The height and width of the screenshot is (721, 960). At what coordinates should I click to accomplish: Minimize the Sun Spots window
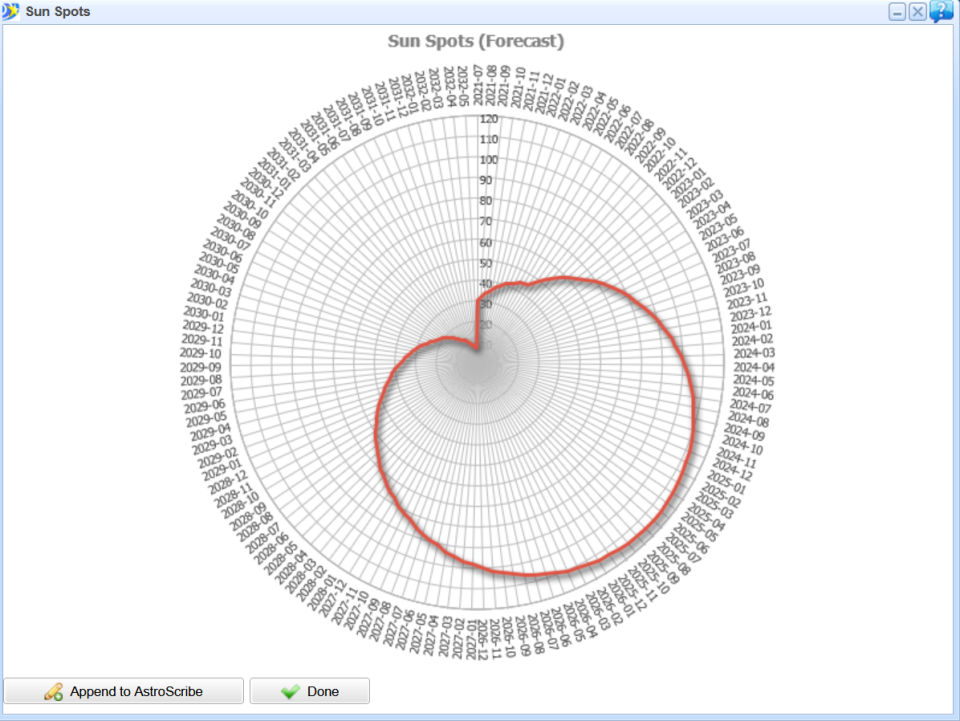[897, 12]
